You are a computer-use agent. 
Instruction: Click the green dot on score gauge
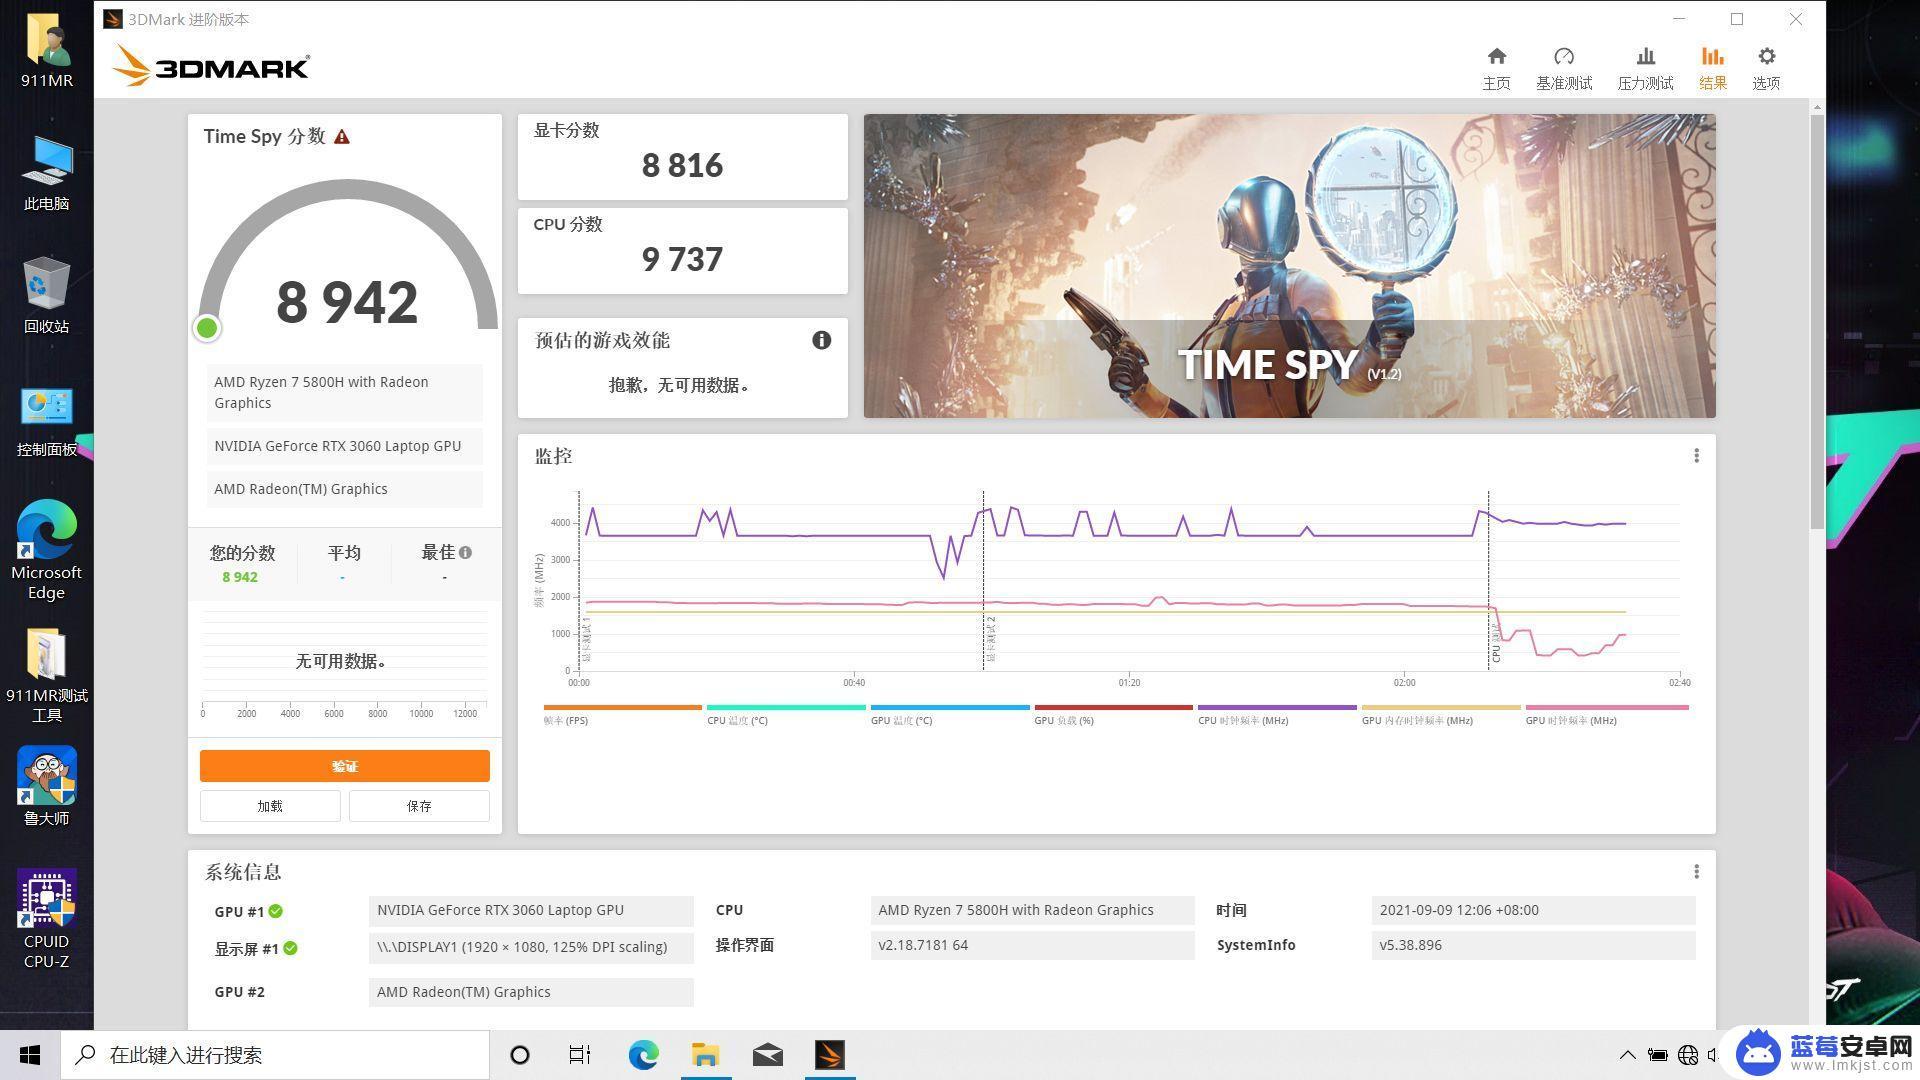coord(207,328)
